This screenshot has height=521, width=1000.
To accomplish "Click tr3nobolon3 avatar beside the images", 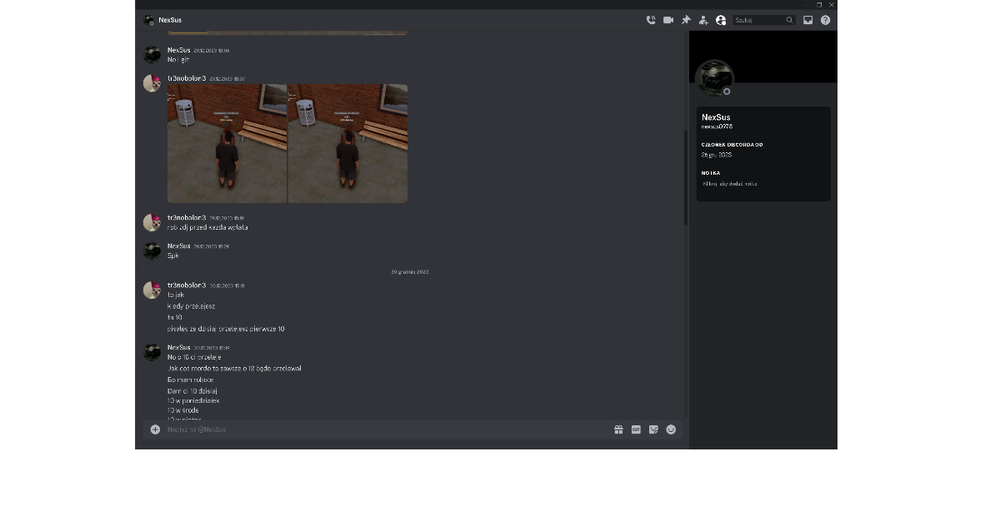I will 152,84.
